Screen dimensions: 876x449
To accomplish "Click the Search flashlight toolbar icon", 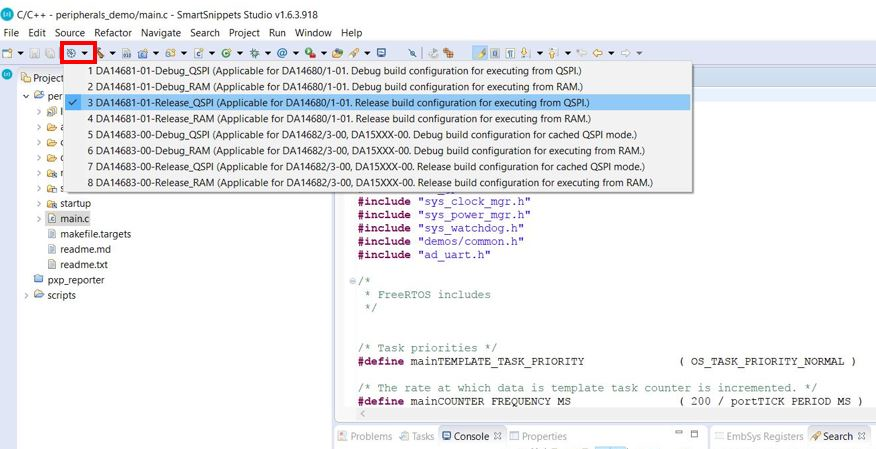I will [354, 53].
